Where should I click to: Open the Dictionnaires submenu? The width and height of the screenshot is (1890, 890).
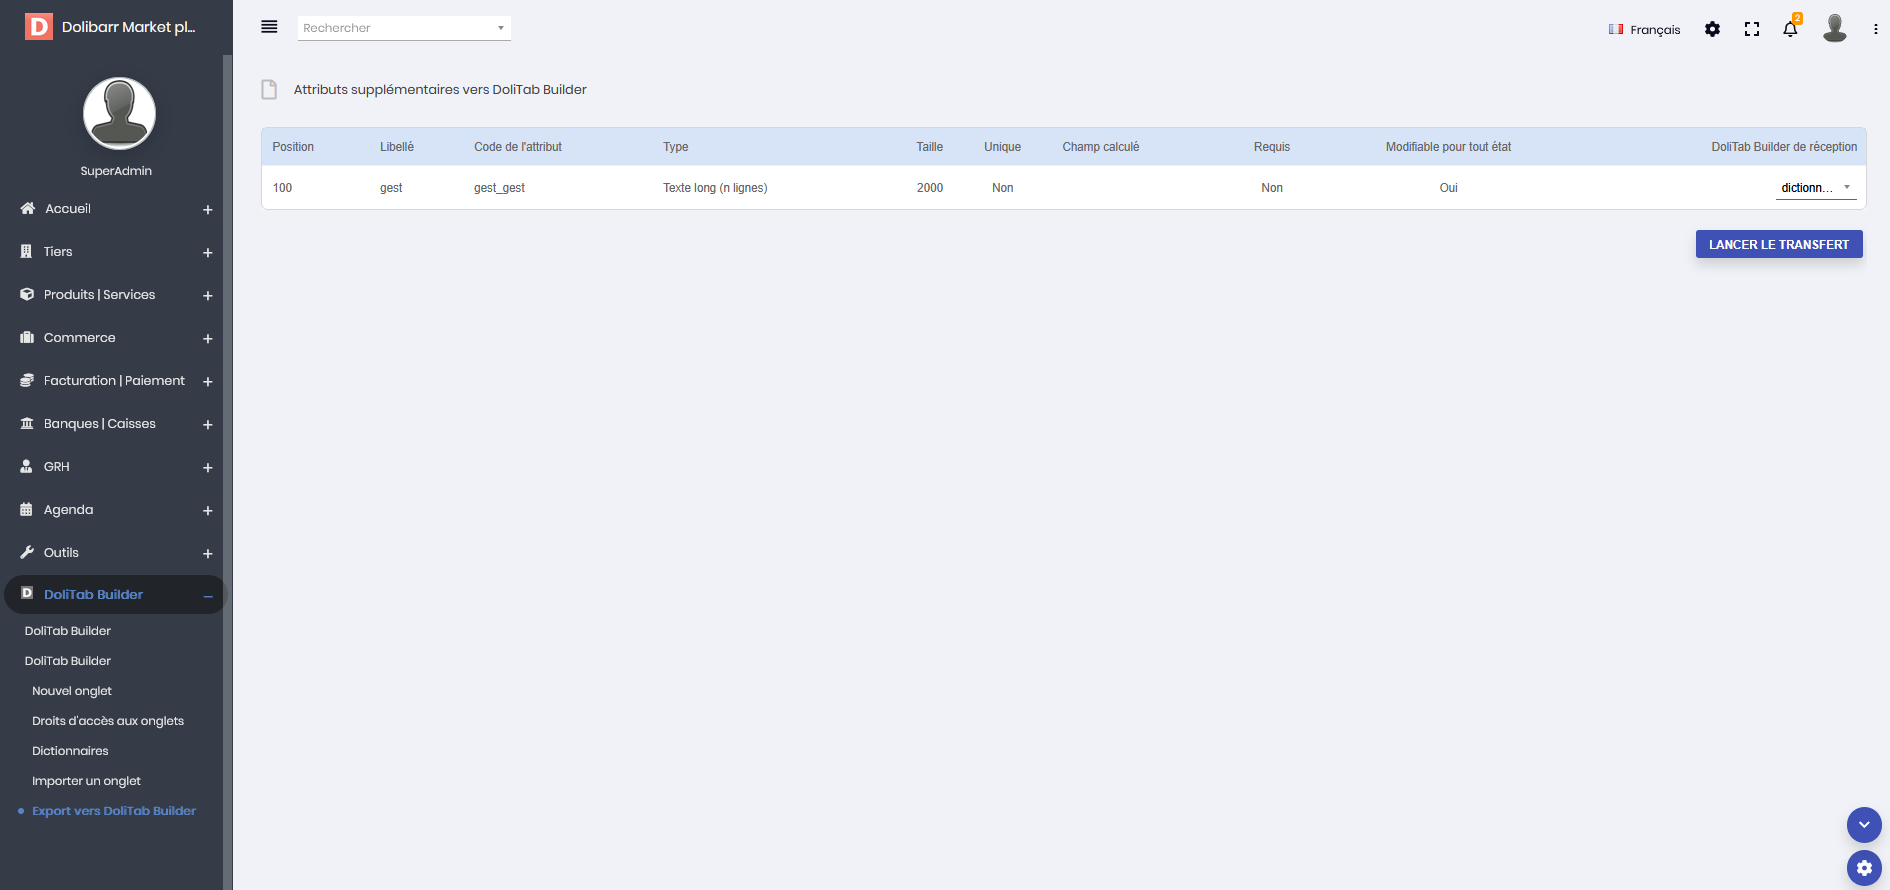point(70,751)
